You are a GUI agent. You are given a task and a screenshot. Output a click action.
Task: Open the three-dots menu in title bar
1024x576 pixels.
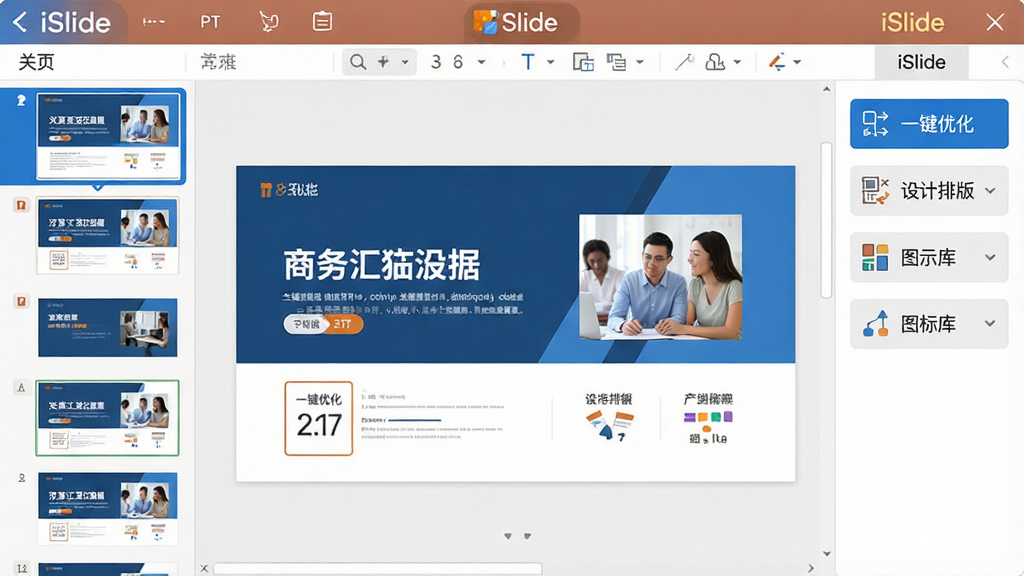pos(153,22)
